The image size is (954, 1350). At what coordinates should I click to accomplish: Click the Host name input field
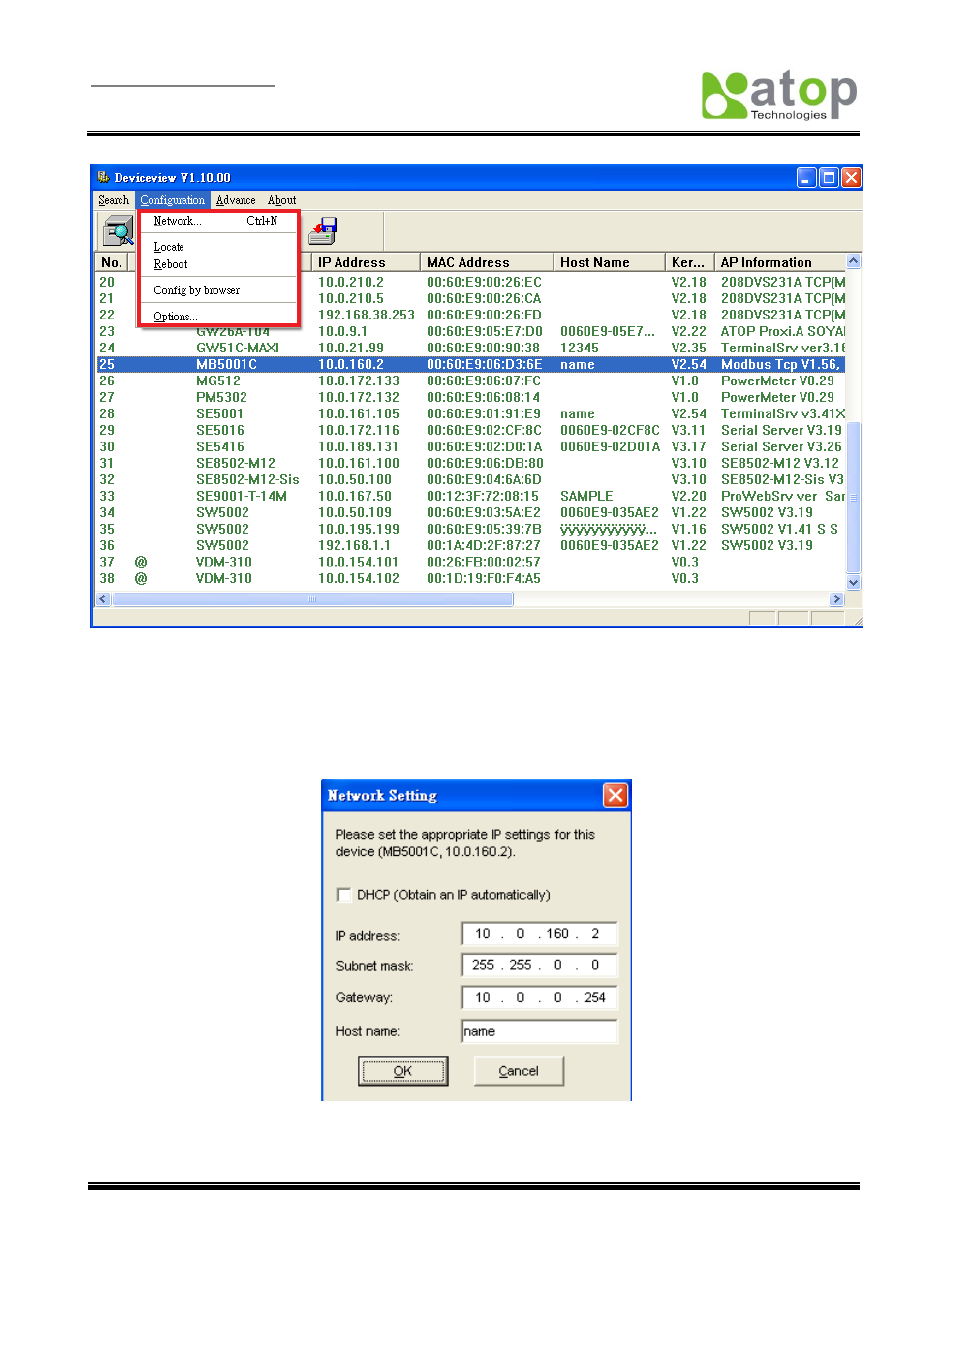click(539, 1031)
